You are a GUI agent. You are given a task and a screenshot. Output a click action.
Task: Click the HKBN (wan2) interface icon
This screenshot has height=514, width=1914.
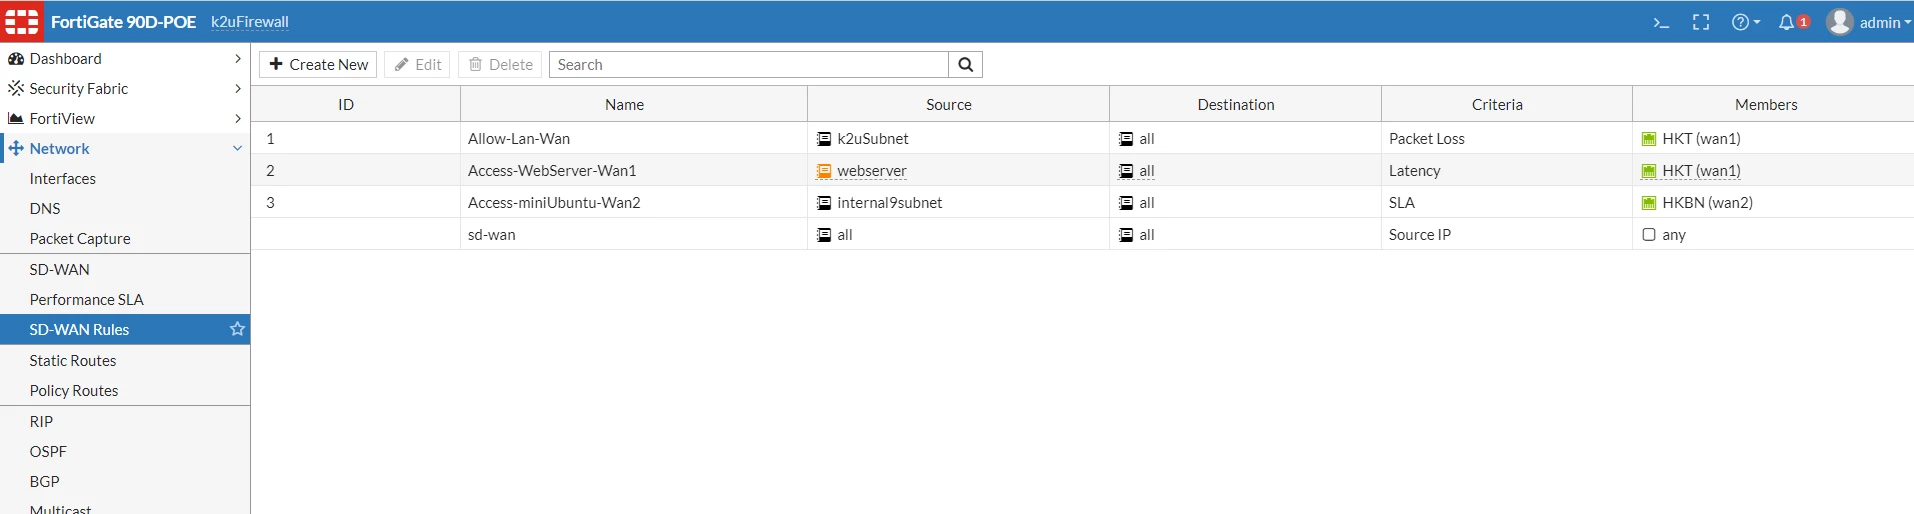tap(1649, 203)
